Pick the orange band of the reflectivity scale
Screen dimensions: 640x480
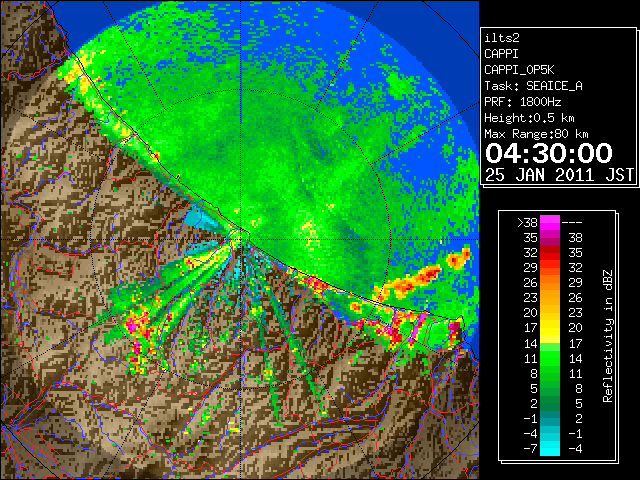pos(550,282)
